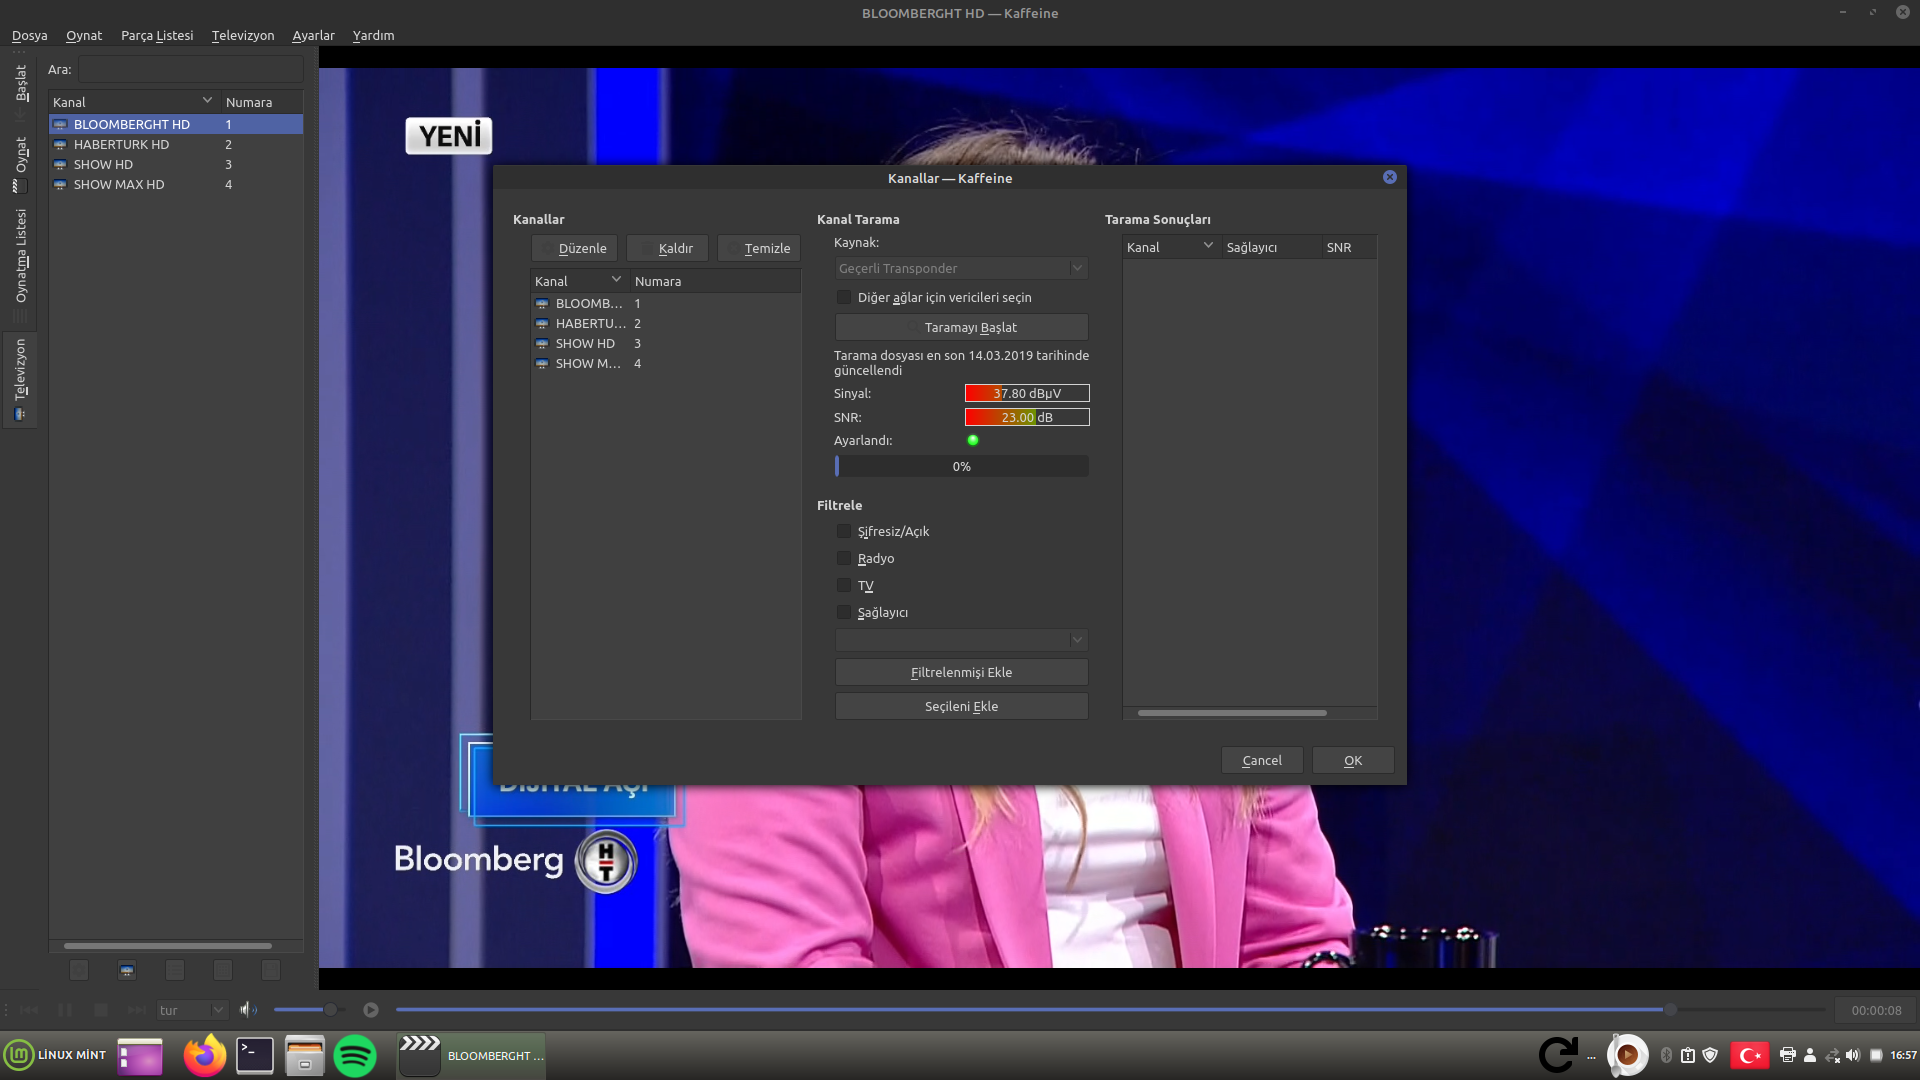
Task: Click the update manager refresh tray icon
Action: (1558, 1055)
